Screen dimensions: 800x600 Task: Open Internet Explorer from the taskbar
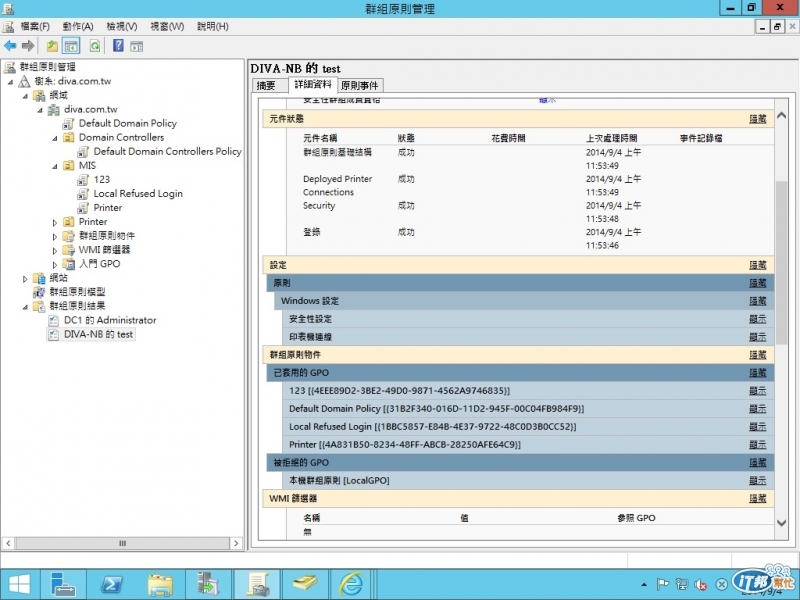tap(352, 584)
